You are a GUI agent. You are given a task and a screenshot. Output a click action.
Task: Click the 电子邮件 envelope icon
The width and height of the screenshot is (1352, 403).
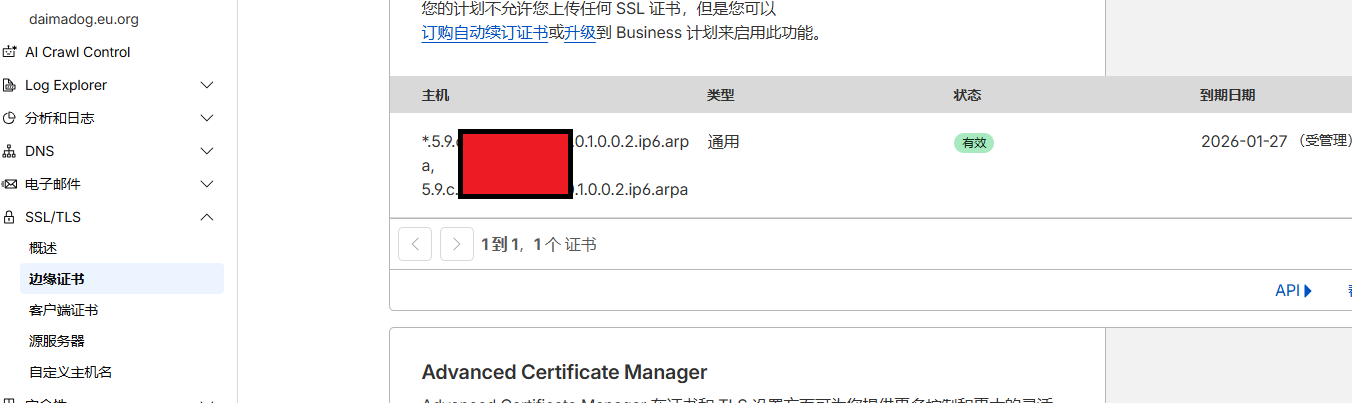9,184
